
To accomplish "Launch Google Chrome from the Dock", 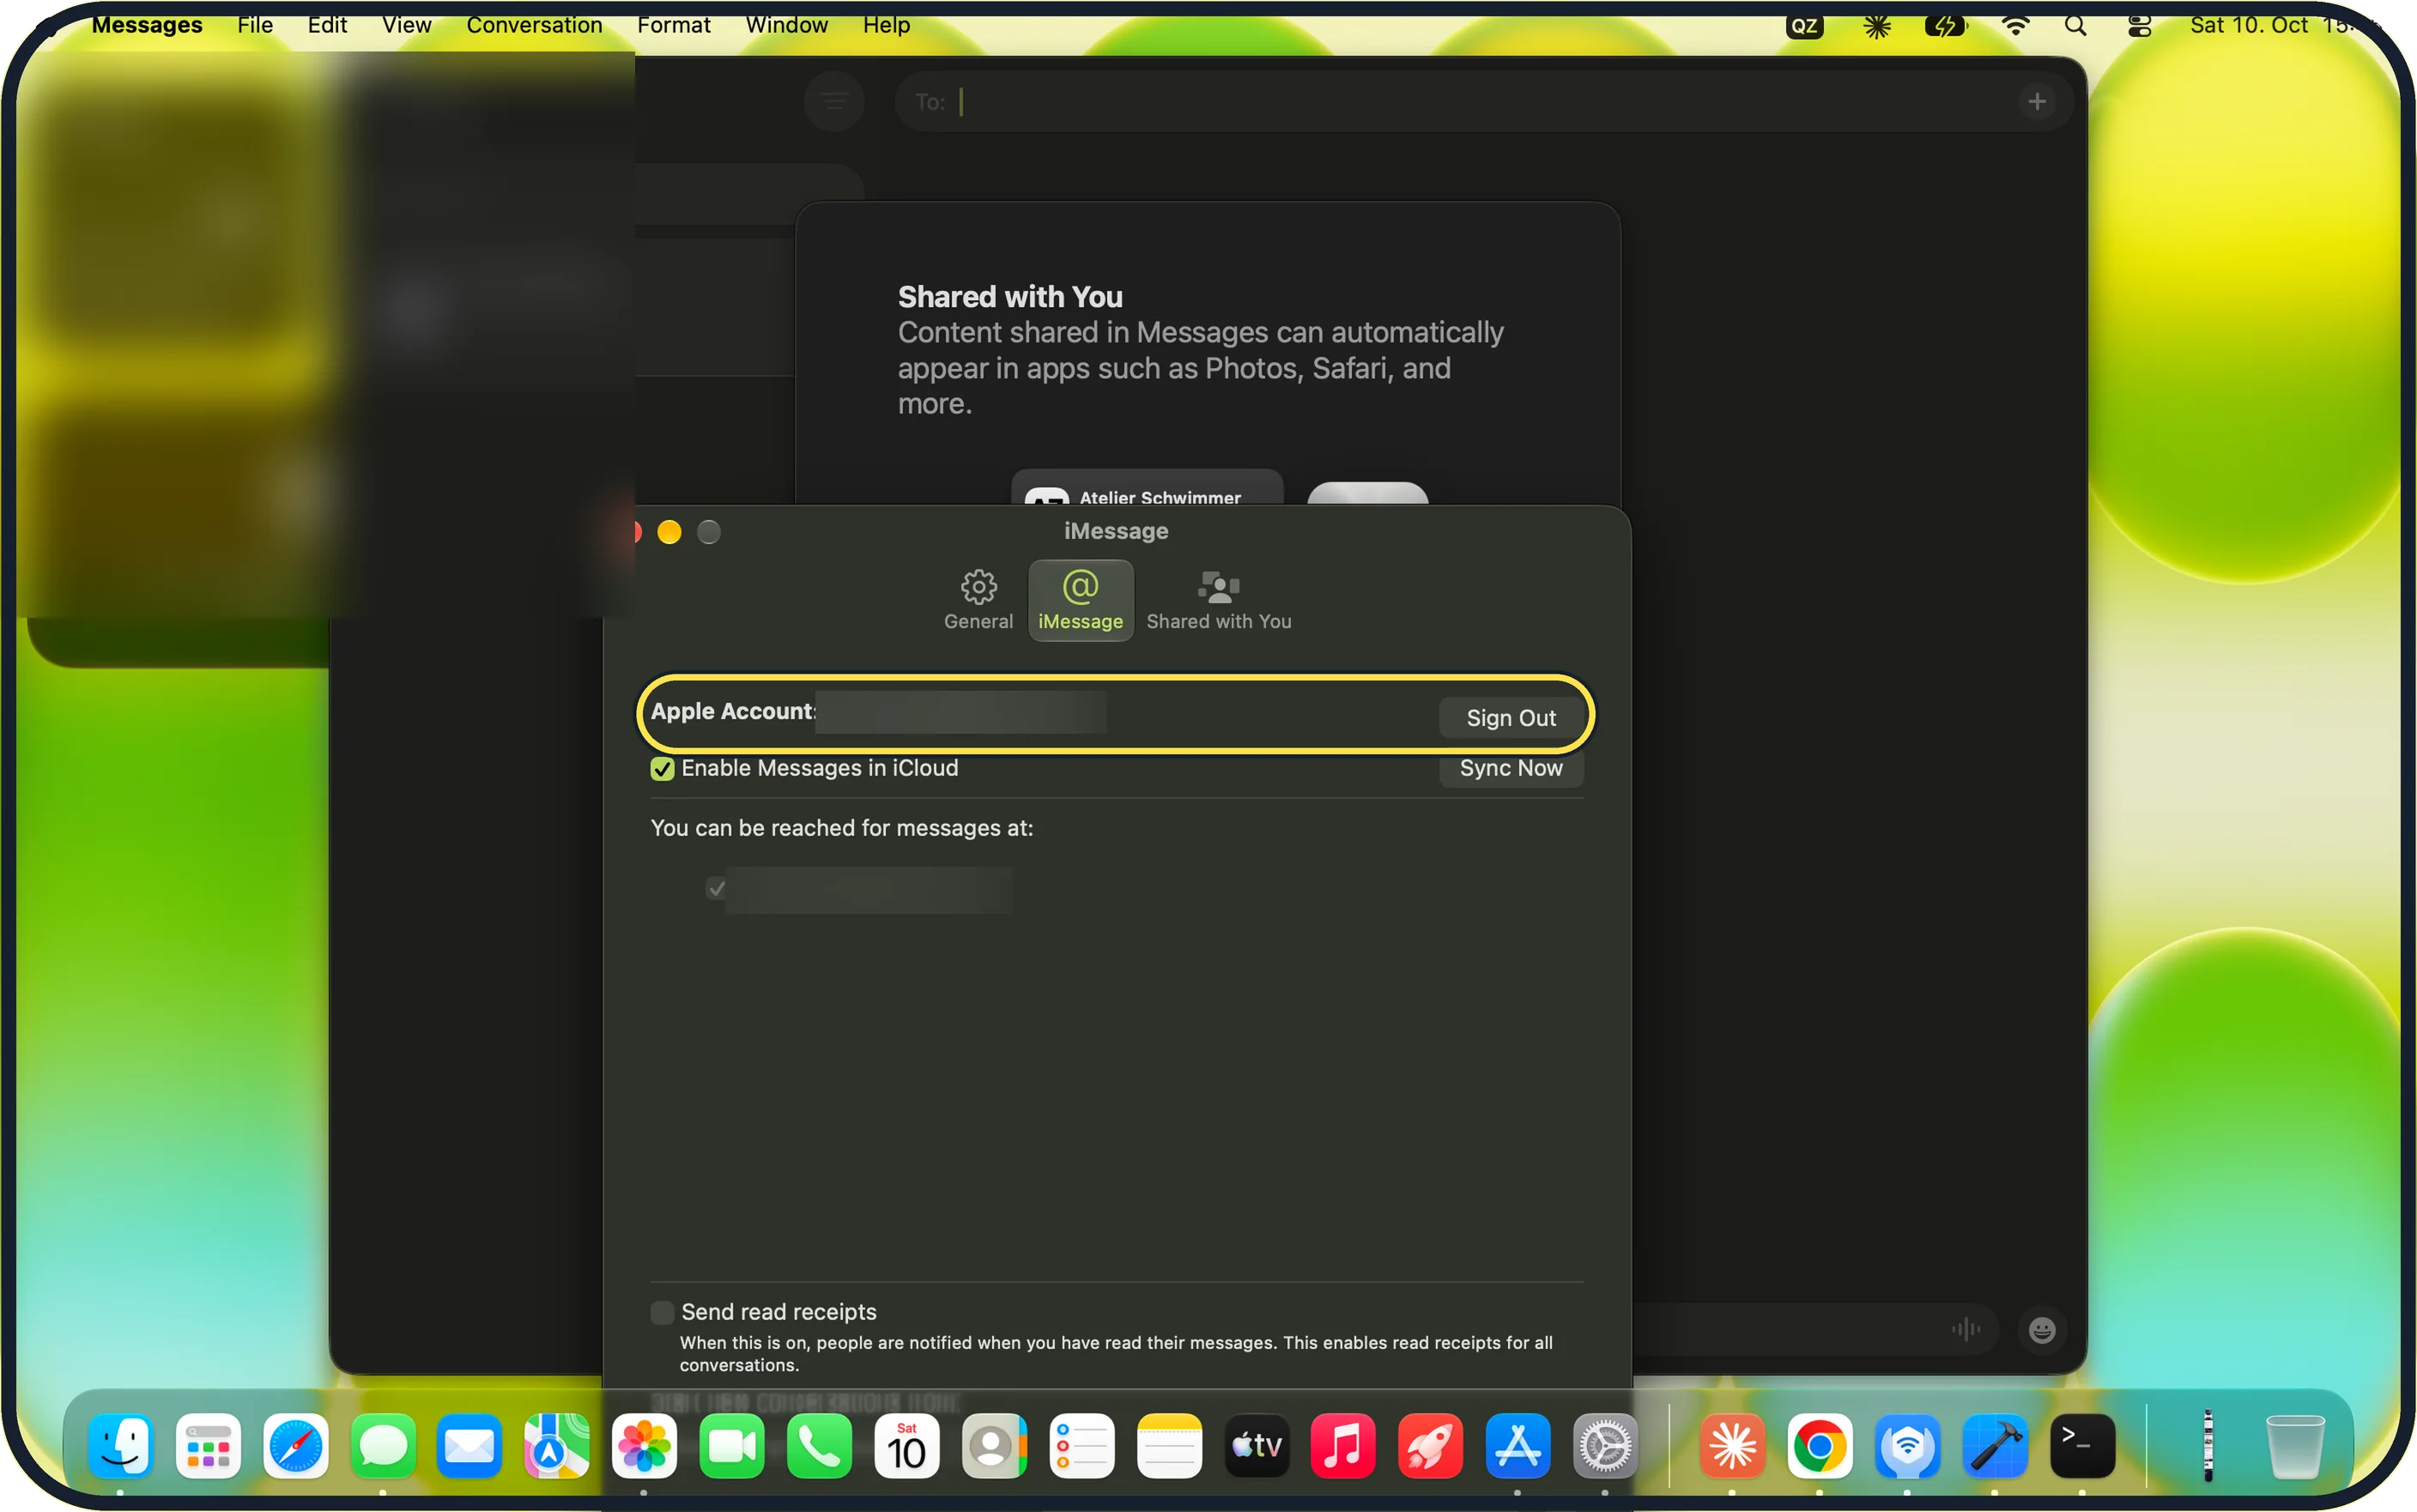I will (x=1819, y=1447).
